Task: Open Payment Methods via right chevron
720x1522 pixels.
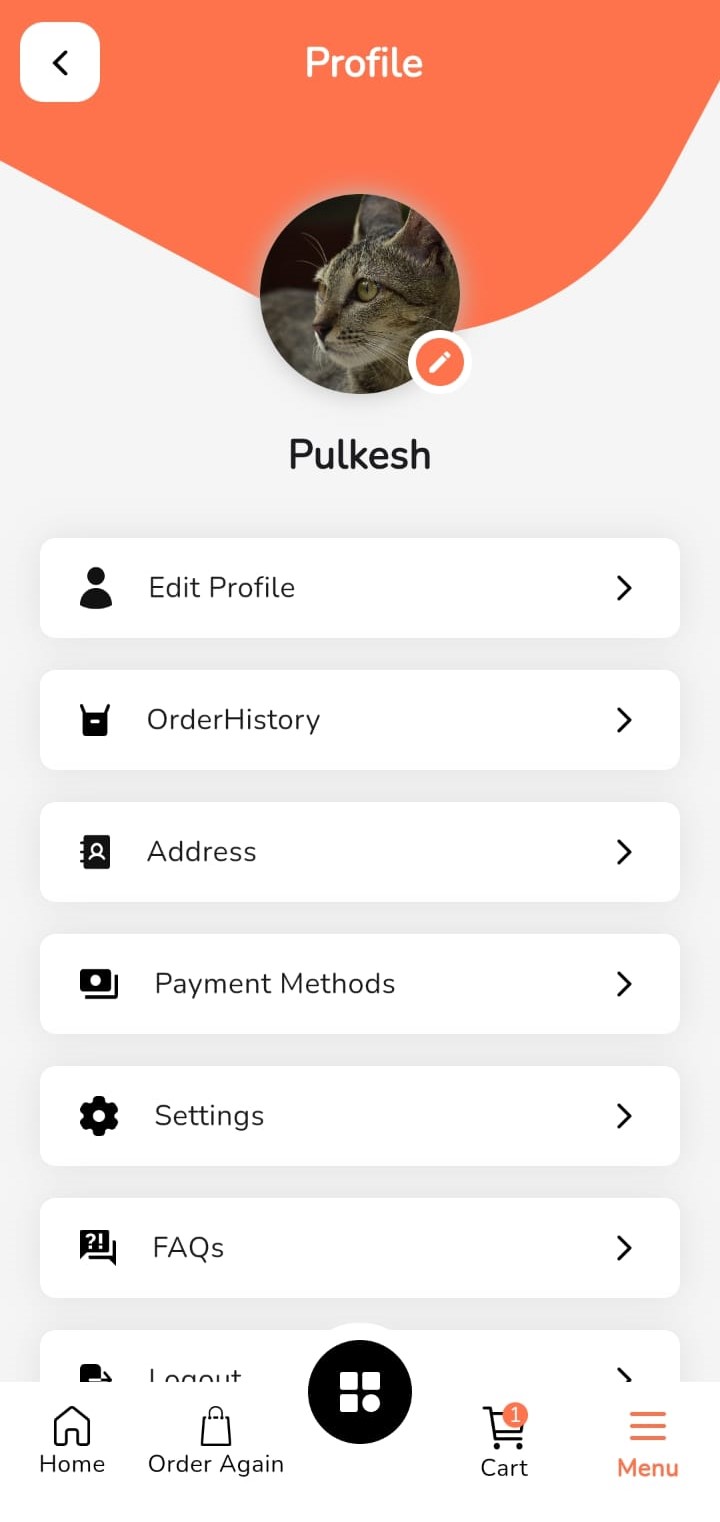Action: (624, 984)
